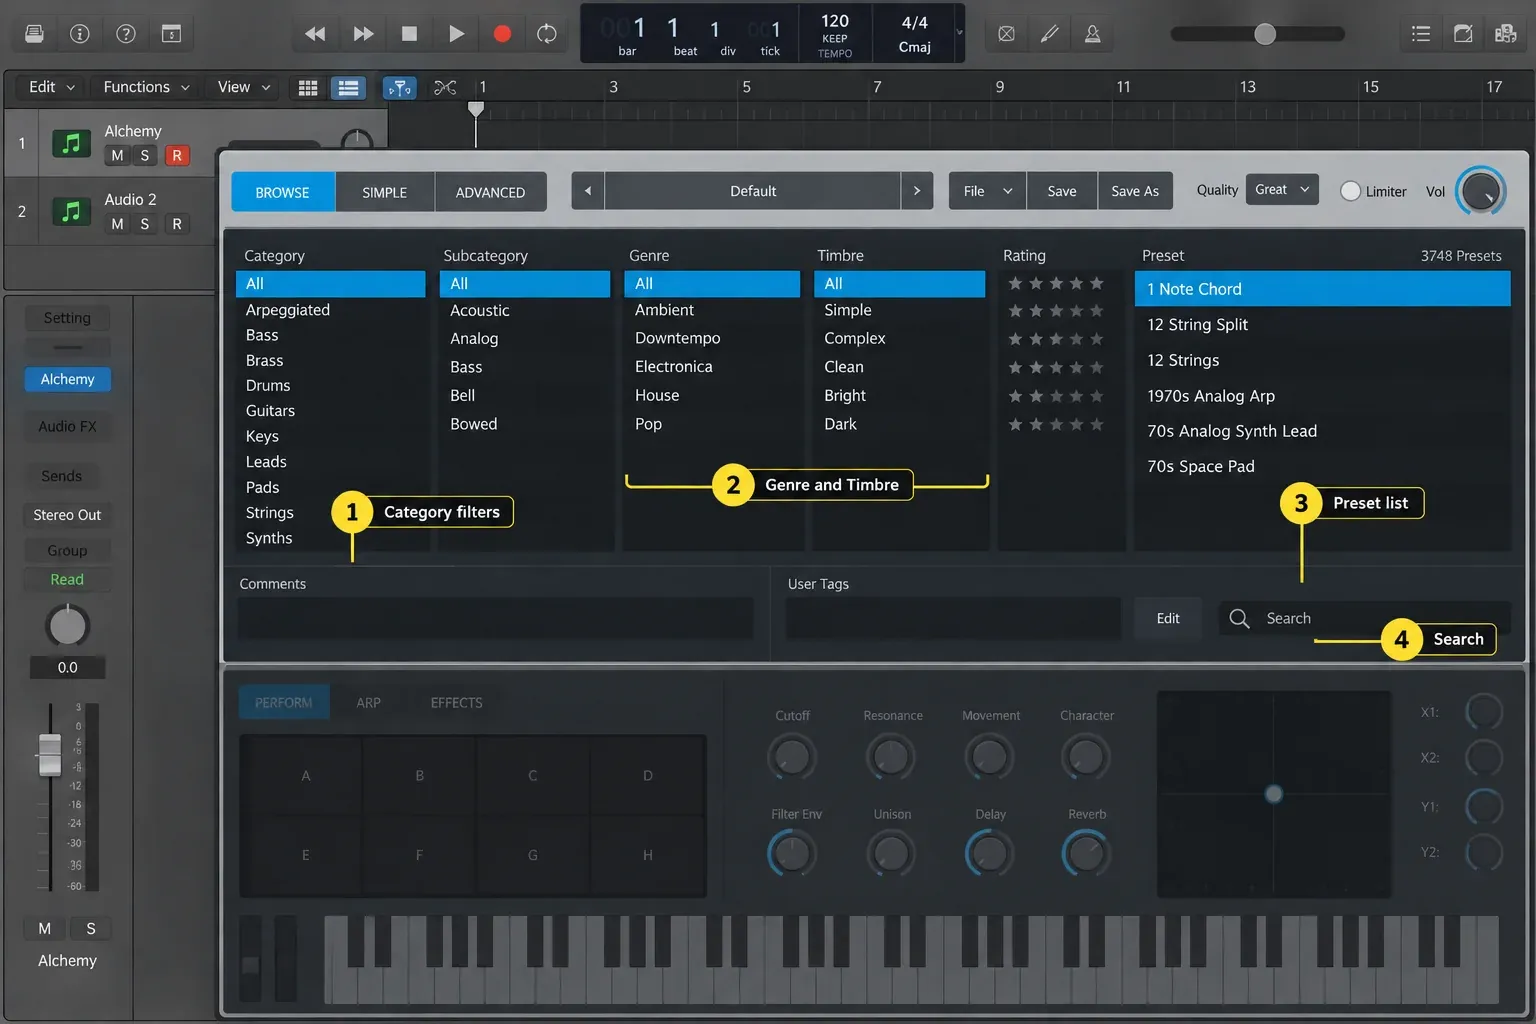
Task: Toggle channel strip Mute button M
Action: coord(45,929)
